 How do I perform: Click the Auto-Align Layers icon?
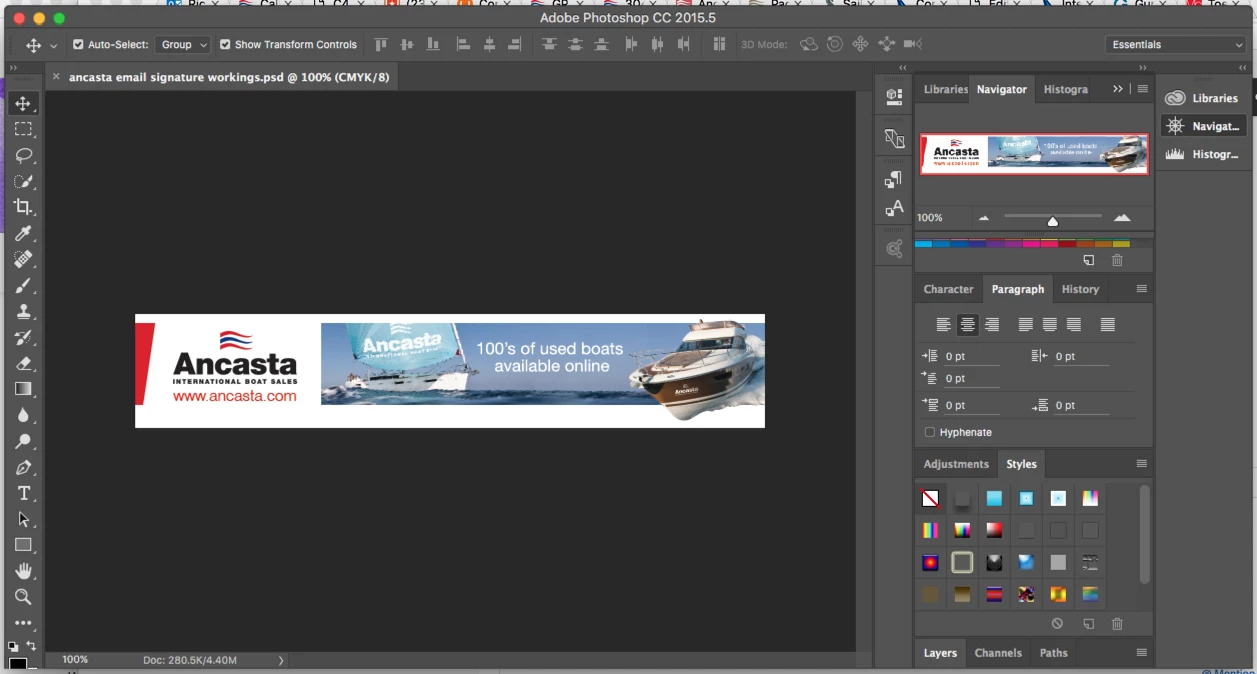pyautogui.click(x=719, y=45)
